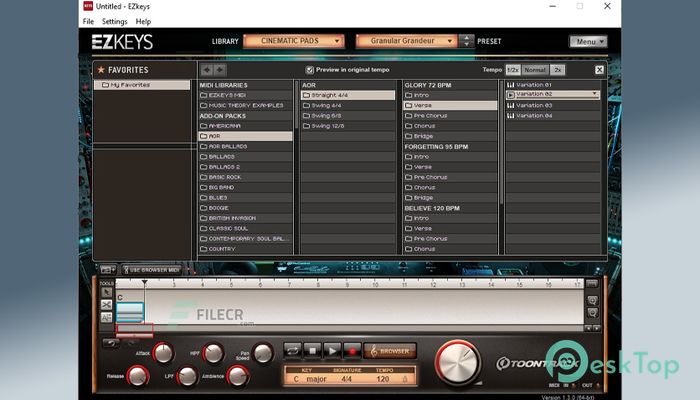Toggle Preview in original tempo checkbox

coord(309,70)
